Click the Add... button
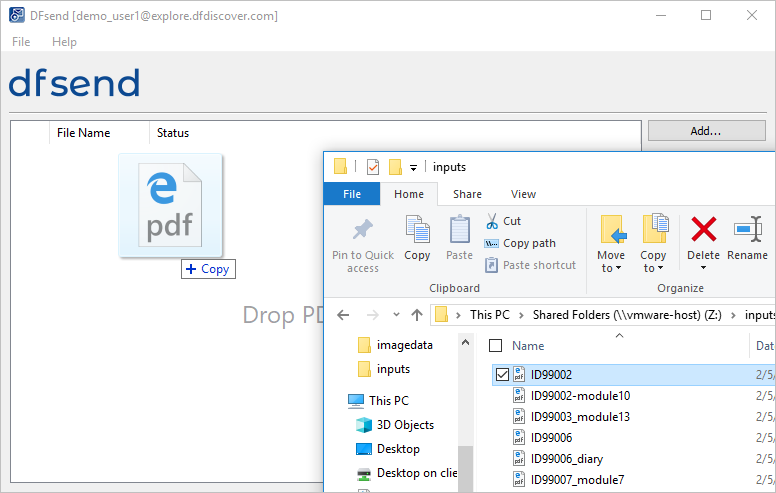The height and width of the screenshot is (493, 776). [x=707, y=131]
